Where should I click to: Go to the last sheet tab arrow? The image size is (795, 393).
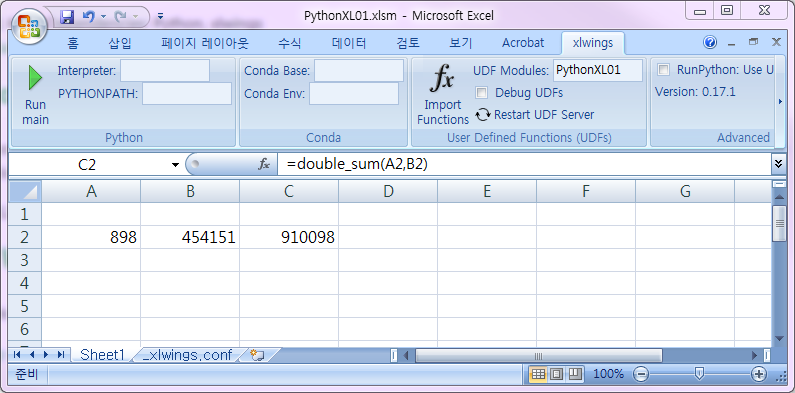point(61,354)
